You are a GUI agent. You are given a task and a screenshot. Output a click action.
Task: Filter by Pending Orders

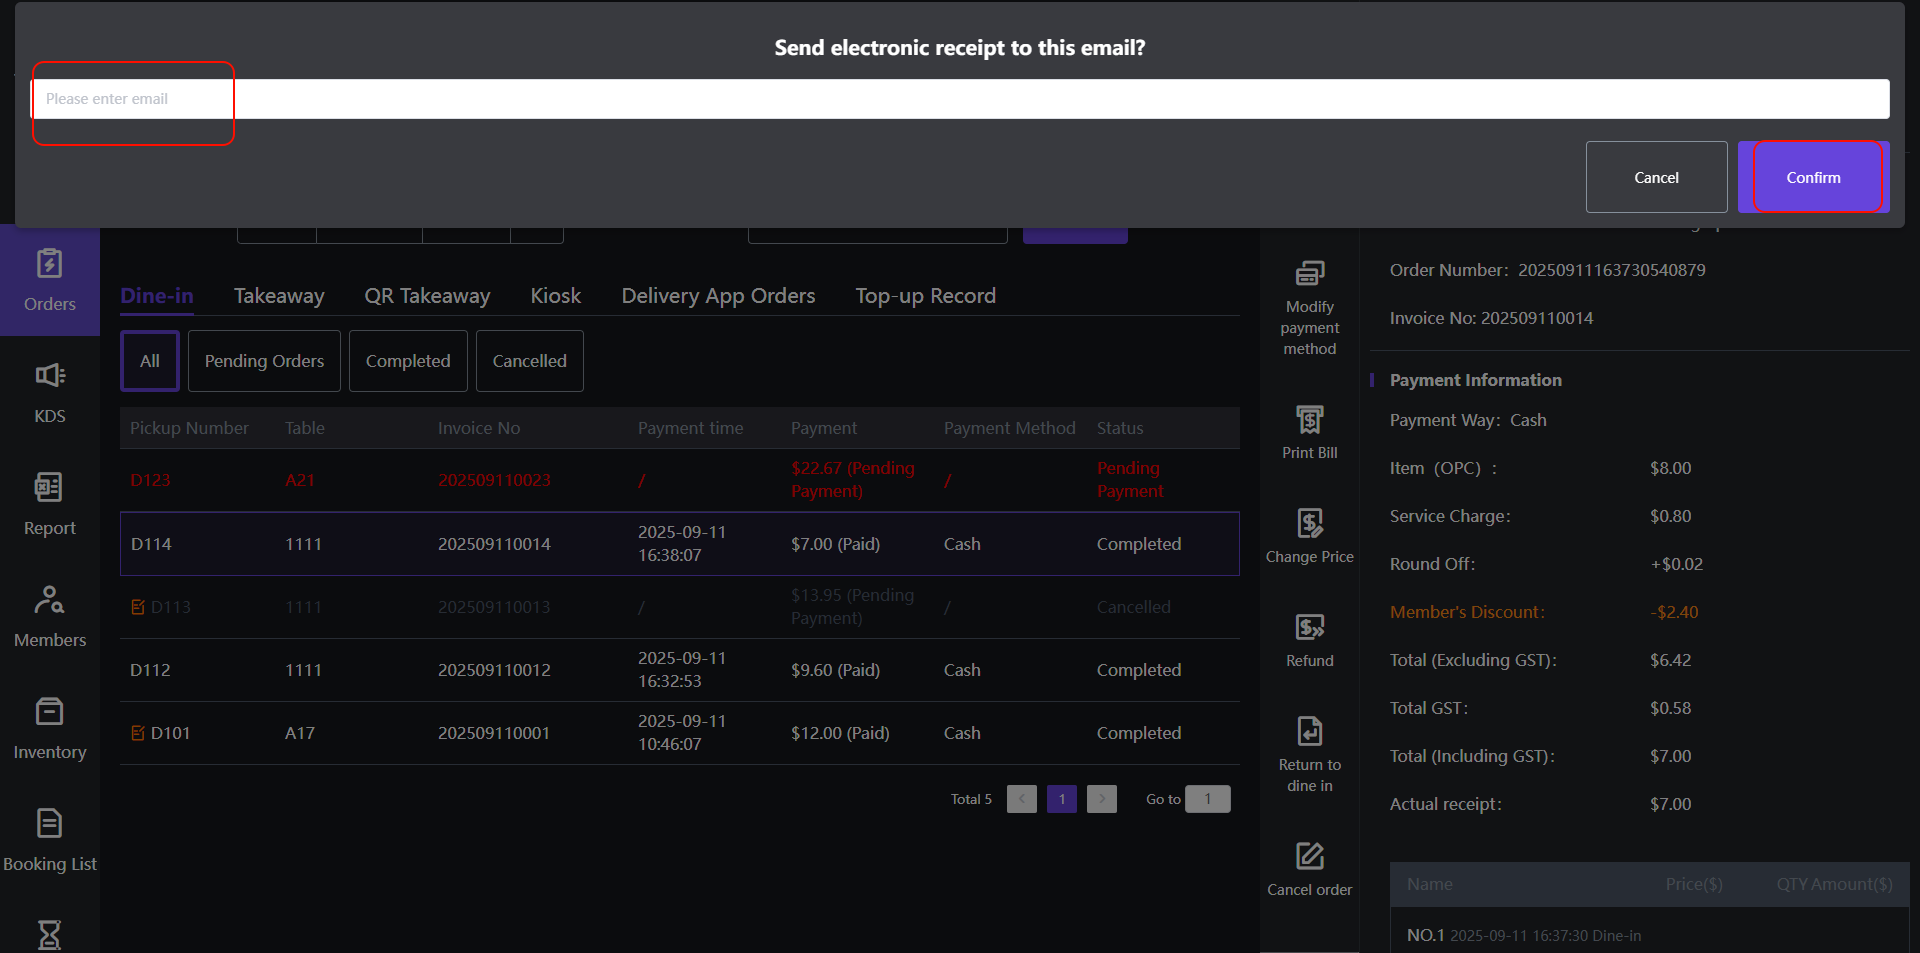pos(264,361)
